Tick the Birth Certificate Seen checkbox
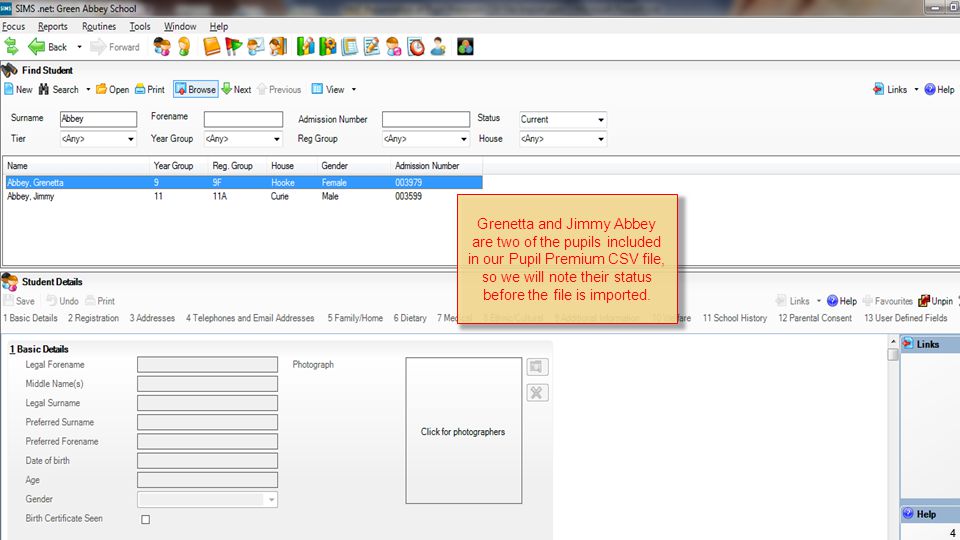The width and height of the screenshot is (960, 540). pos(146,519)
